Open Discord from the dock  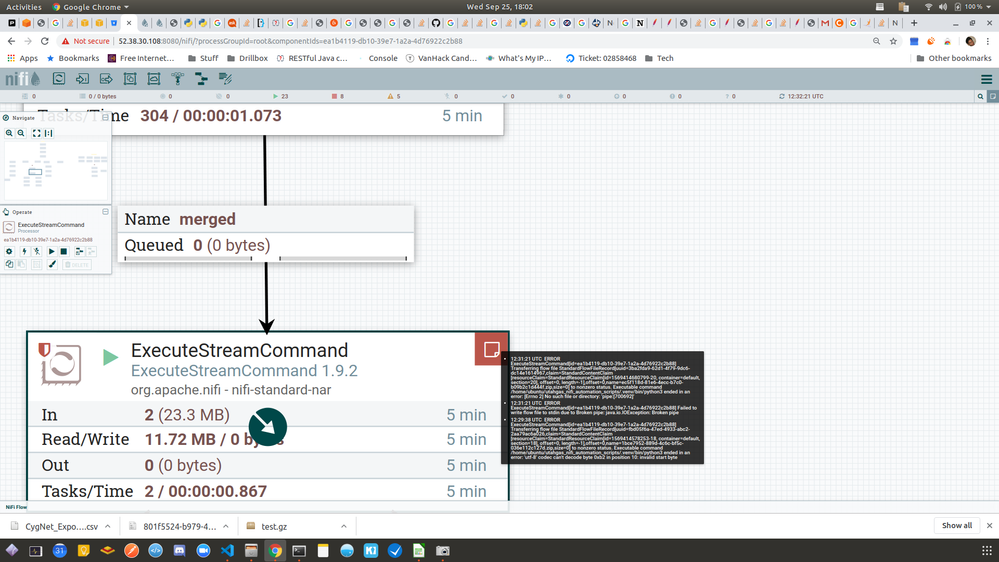(x=179, y=551)
